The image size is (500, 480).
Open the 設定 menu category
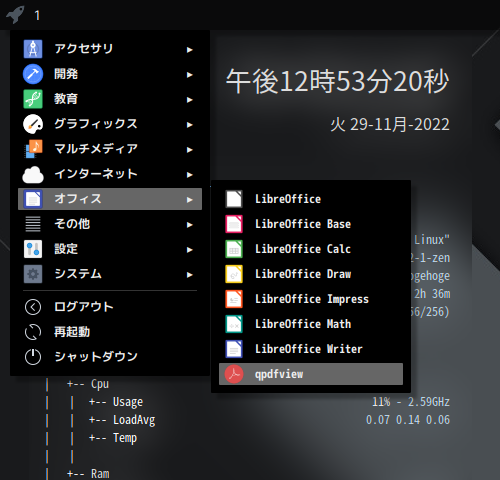click(x=110, y=249)
